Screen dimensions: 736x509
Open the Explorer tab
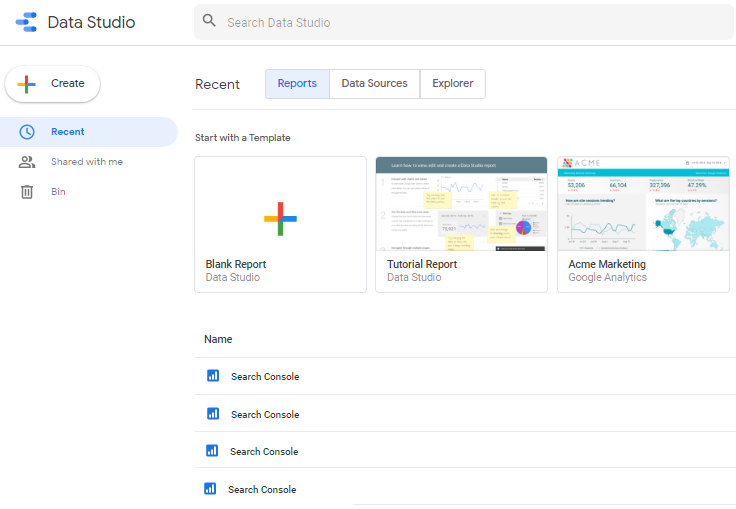tap(452, 84)
